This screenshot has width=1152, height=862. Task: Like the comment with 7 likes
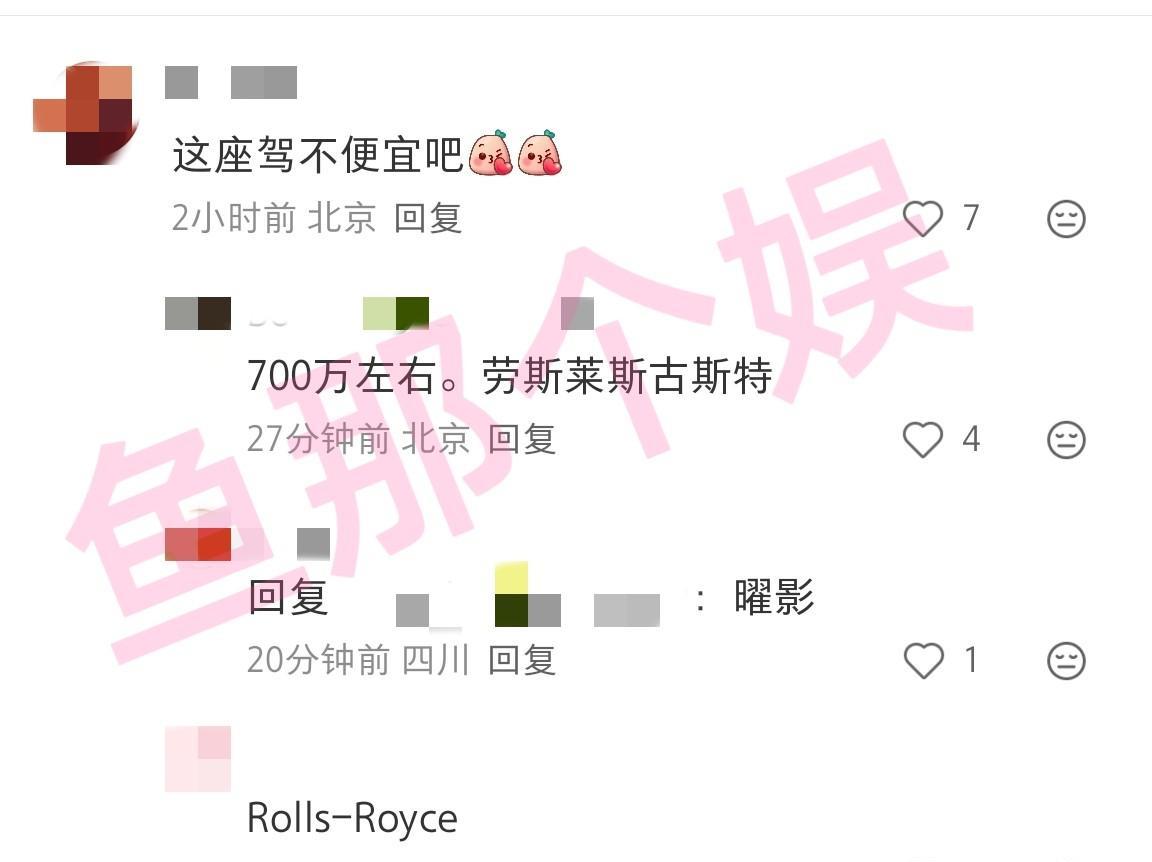pos(923,218)
